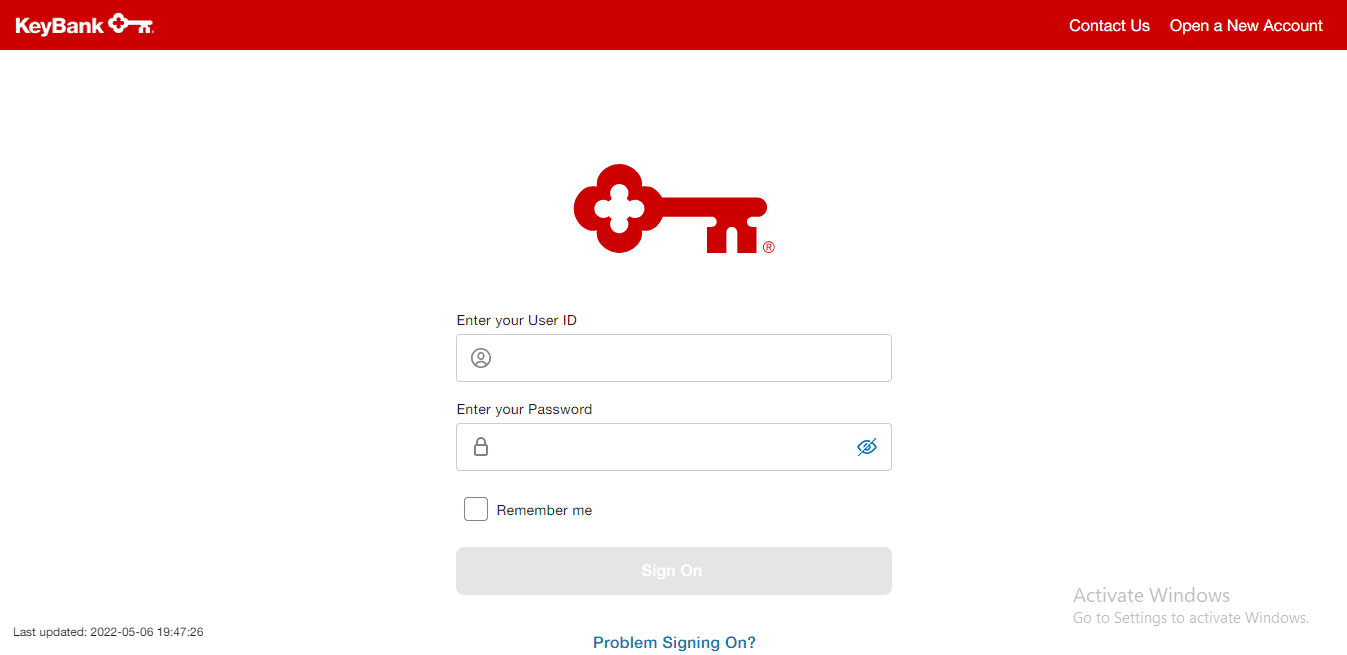Click the red header banner area
The width and height of the screenshot is (1347, 655).
[600, 25]
